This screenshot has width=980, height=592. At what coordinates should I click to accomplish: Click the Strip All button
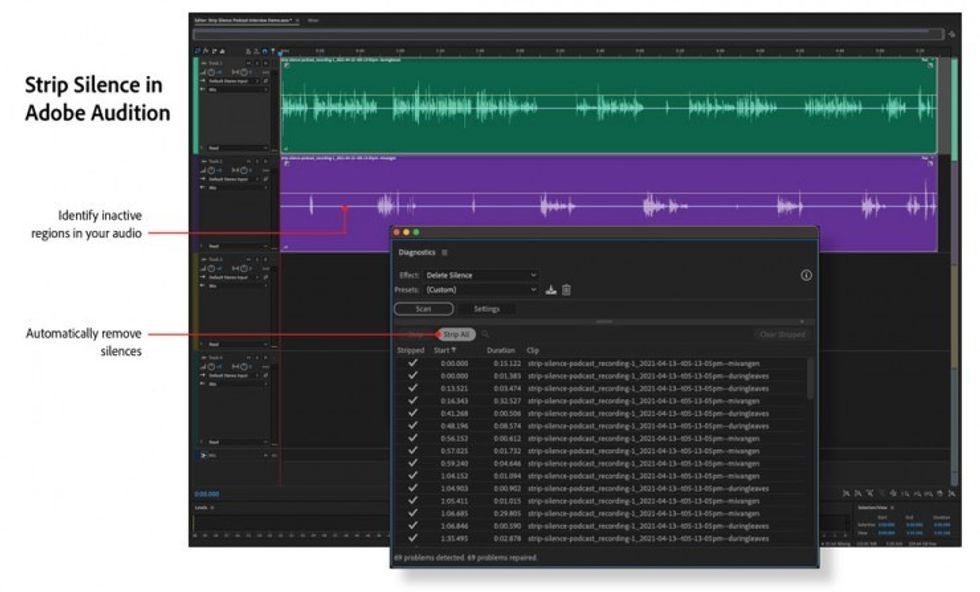[456, 334]
